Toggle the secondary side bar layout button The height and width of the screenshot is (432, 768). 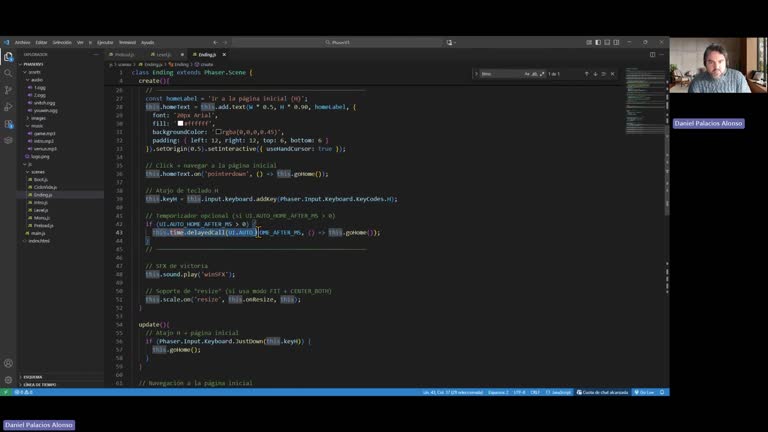pyautogui.click(x=616, y=43)
